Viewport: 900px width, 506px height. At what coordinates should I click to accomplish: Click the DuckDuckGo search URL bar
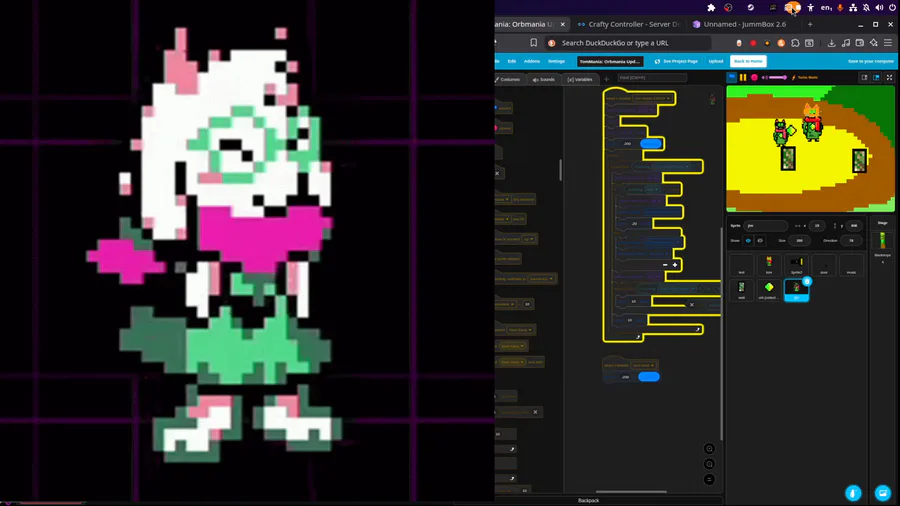pos(628,42)
